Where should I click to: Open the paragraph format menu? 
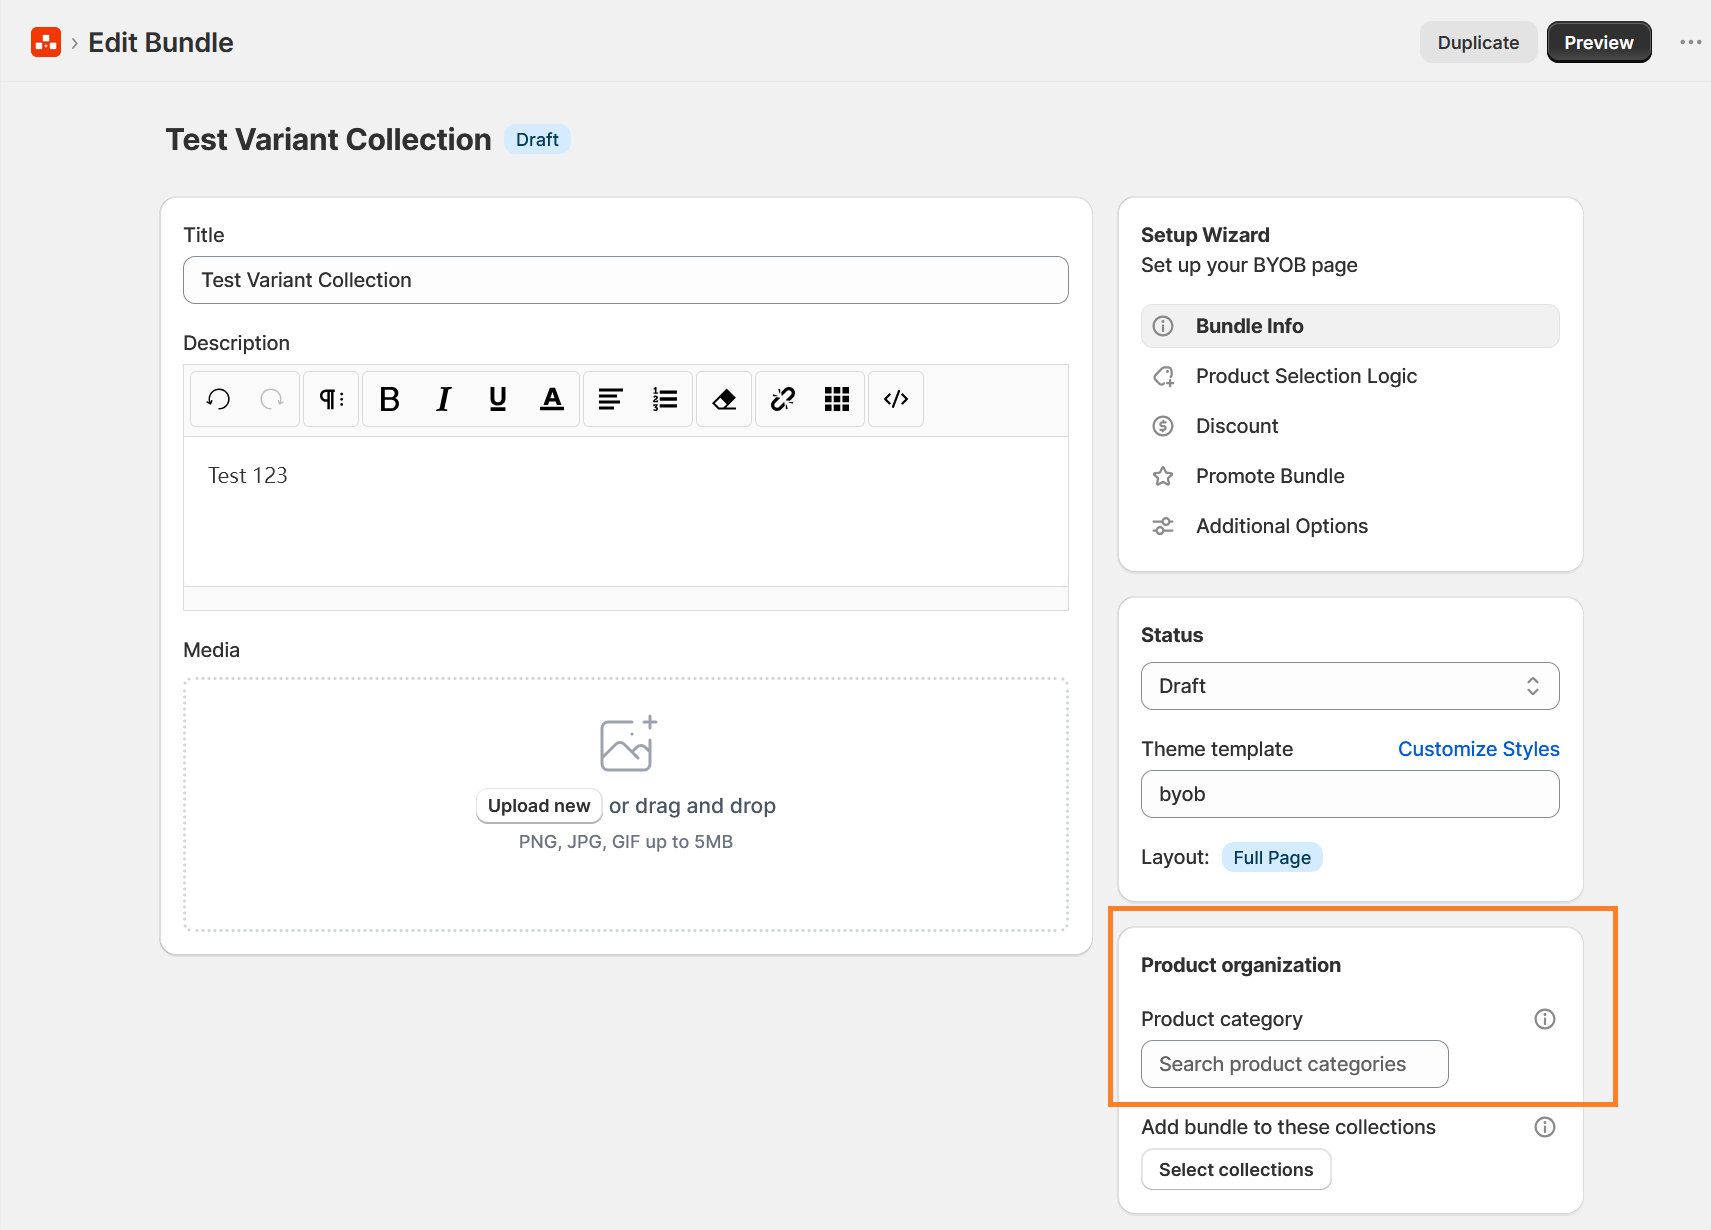coord(331,399)
